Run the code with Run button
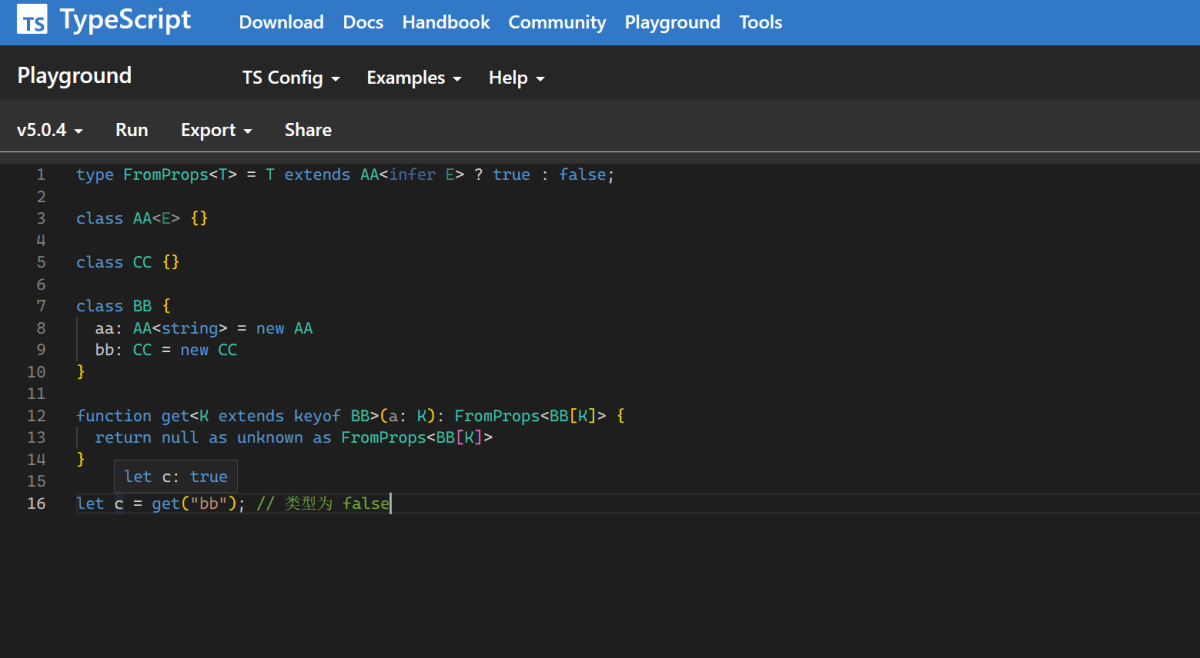 click(x=132, y=130)
